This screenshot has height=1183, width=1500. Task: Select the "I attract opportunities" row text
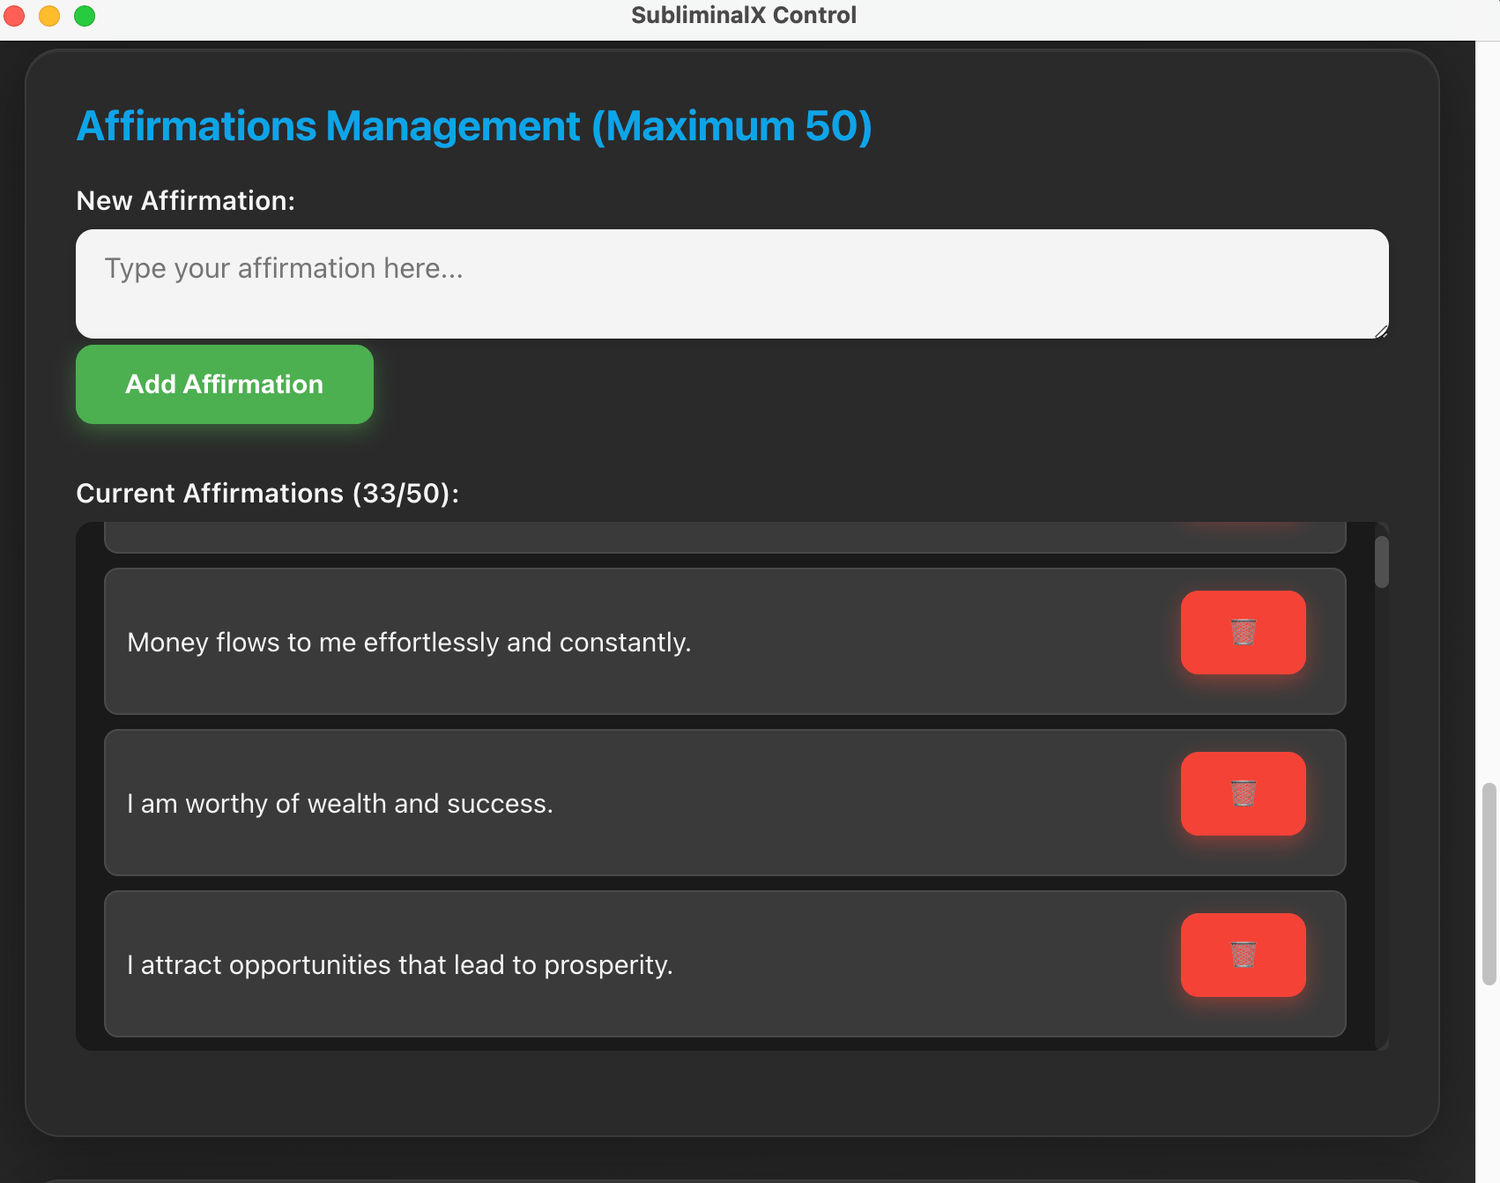pos(400,965)
